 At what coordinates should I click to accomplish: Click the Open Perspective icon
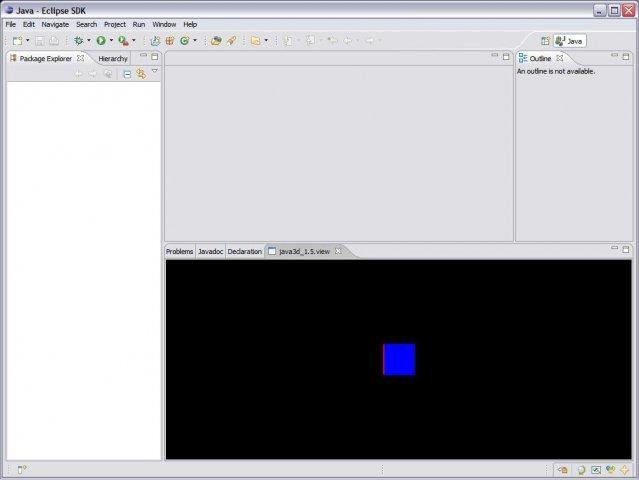pos(545,41)
